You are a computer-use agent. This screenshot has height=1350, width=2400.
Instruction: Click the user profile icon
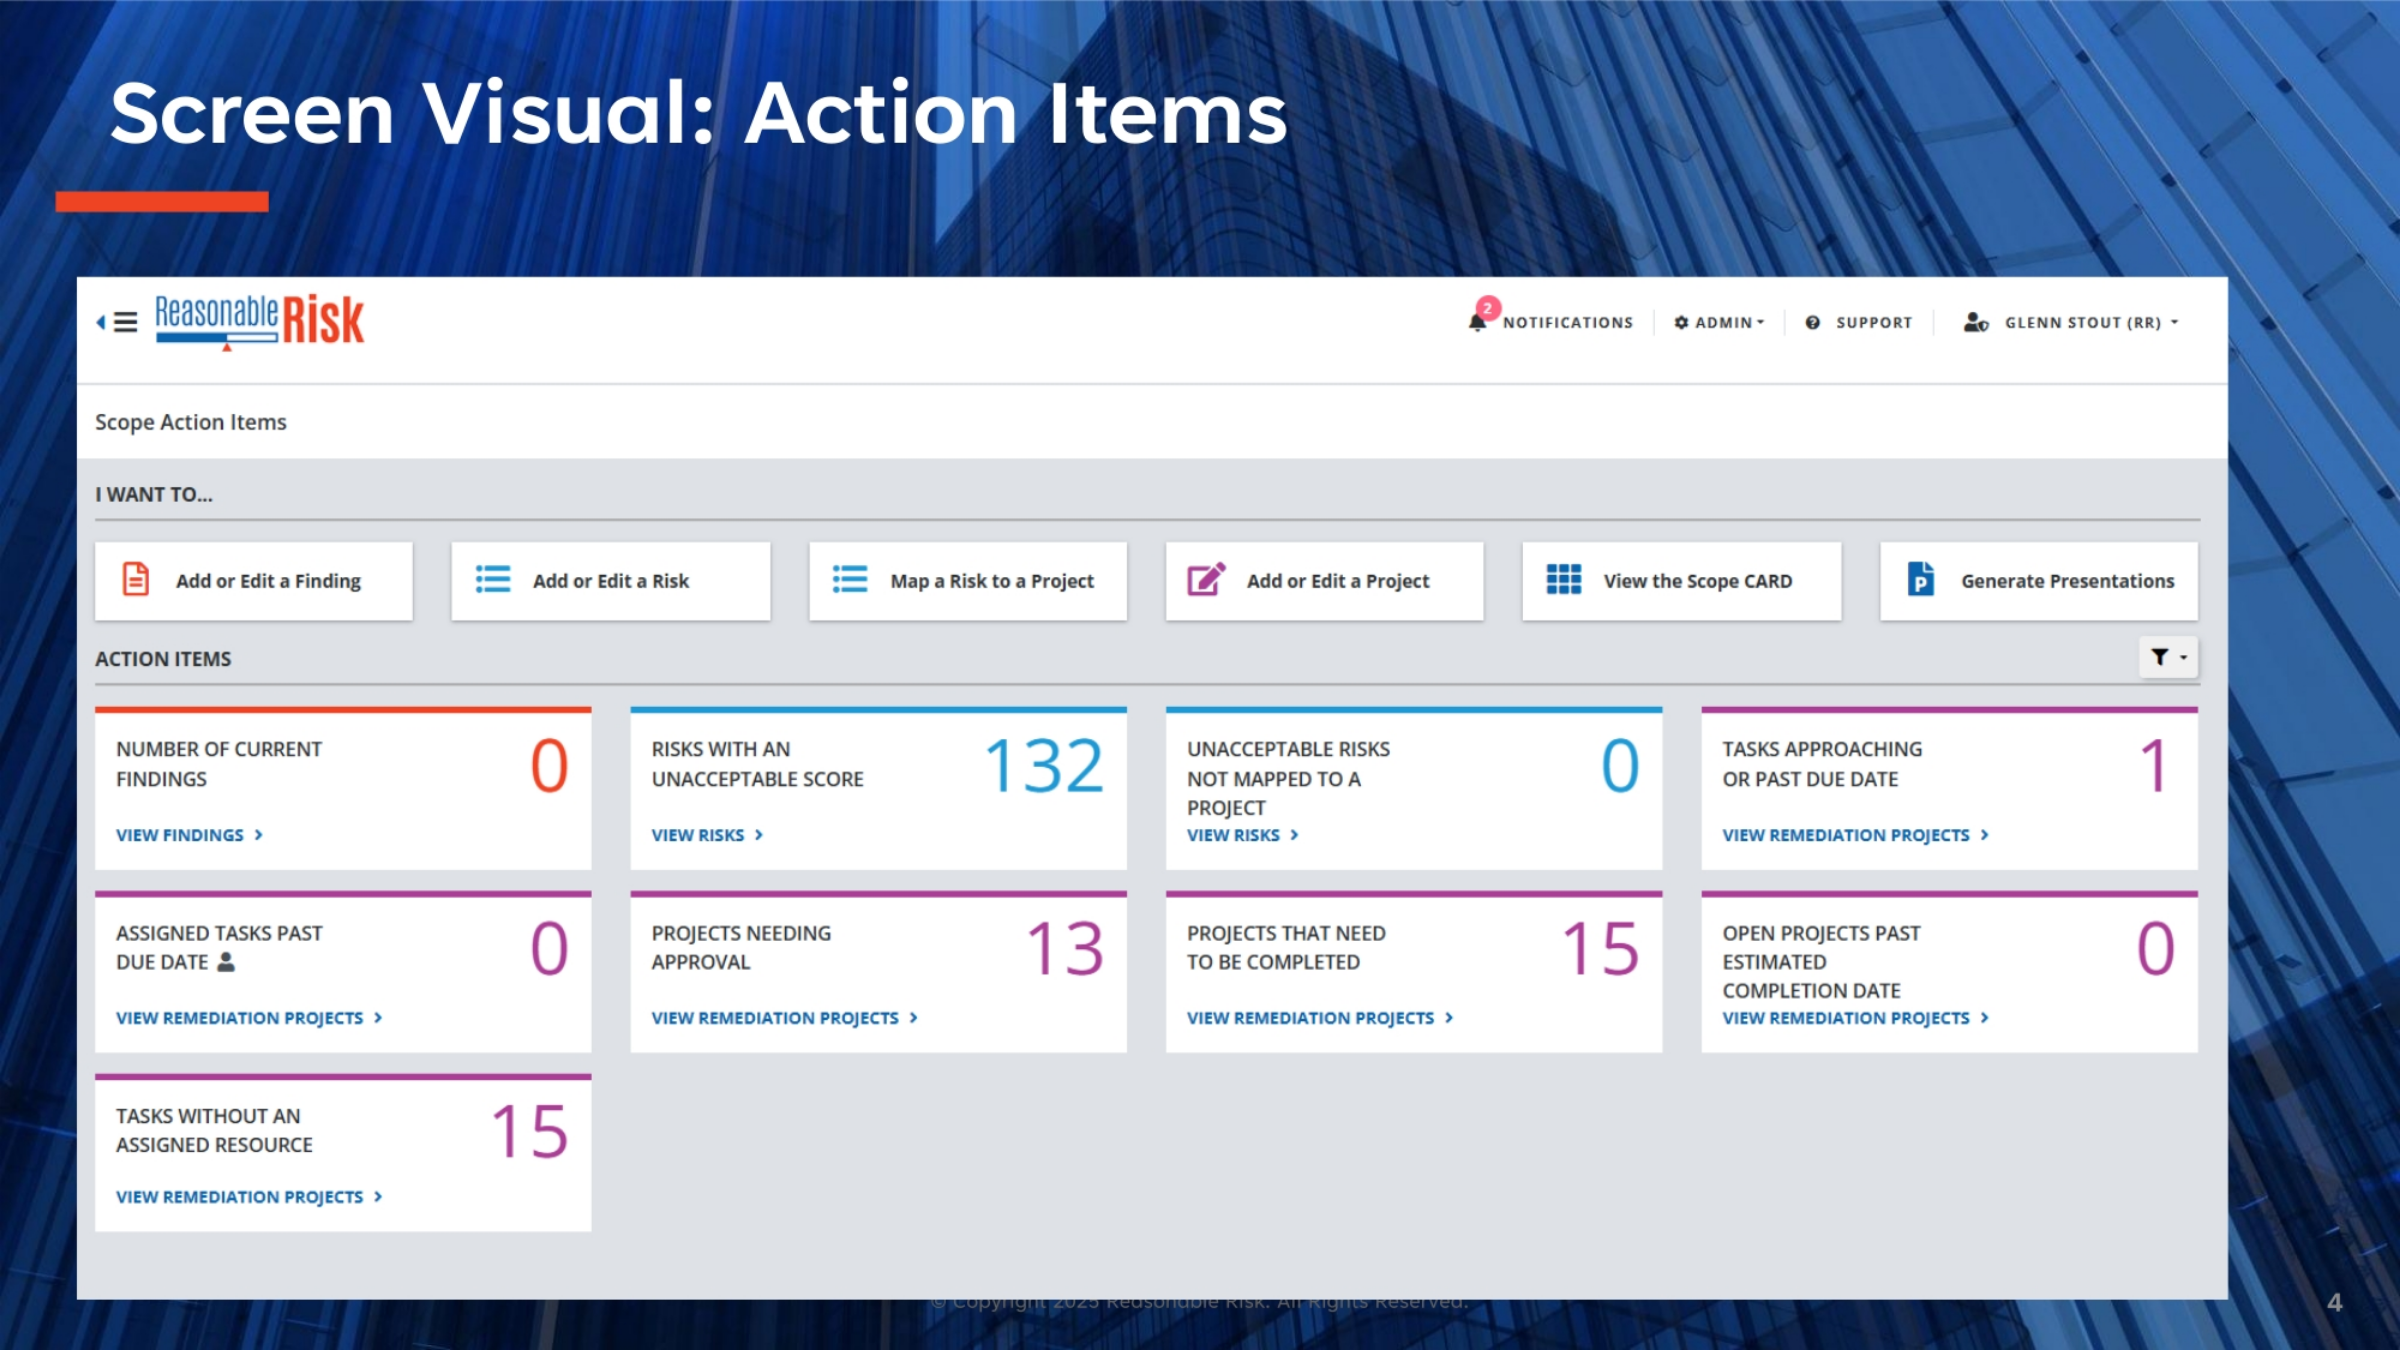coord(1975,322)
